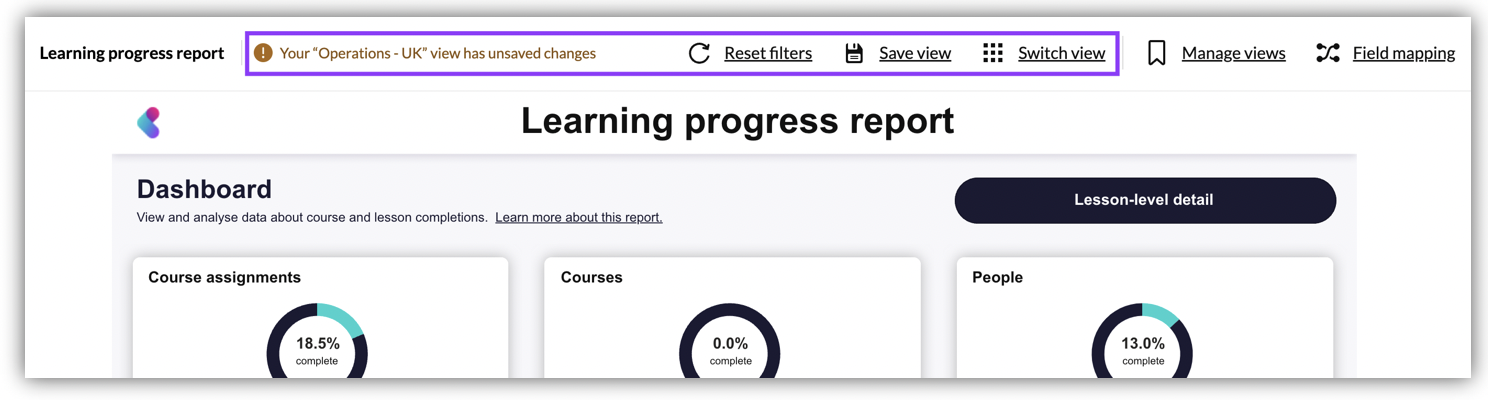This screenshot has width=1488, height=400.
Task: Click the Dashboard heading
Action: click(x=204, y=189)
